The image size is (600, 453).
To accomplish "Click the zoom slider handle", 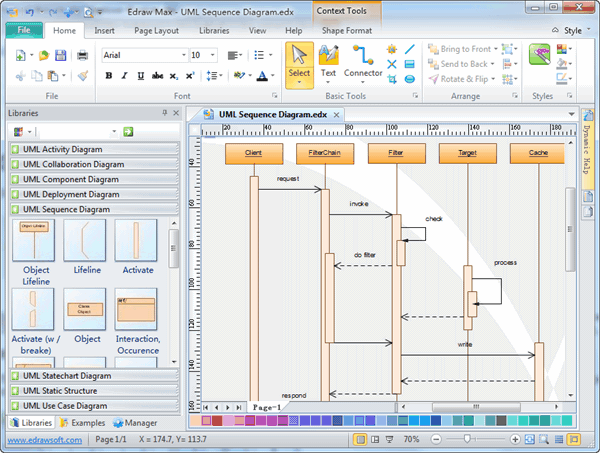I will pos(468,439).
